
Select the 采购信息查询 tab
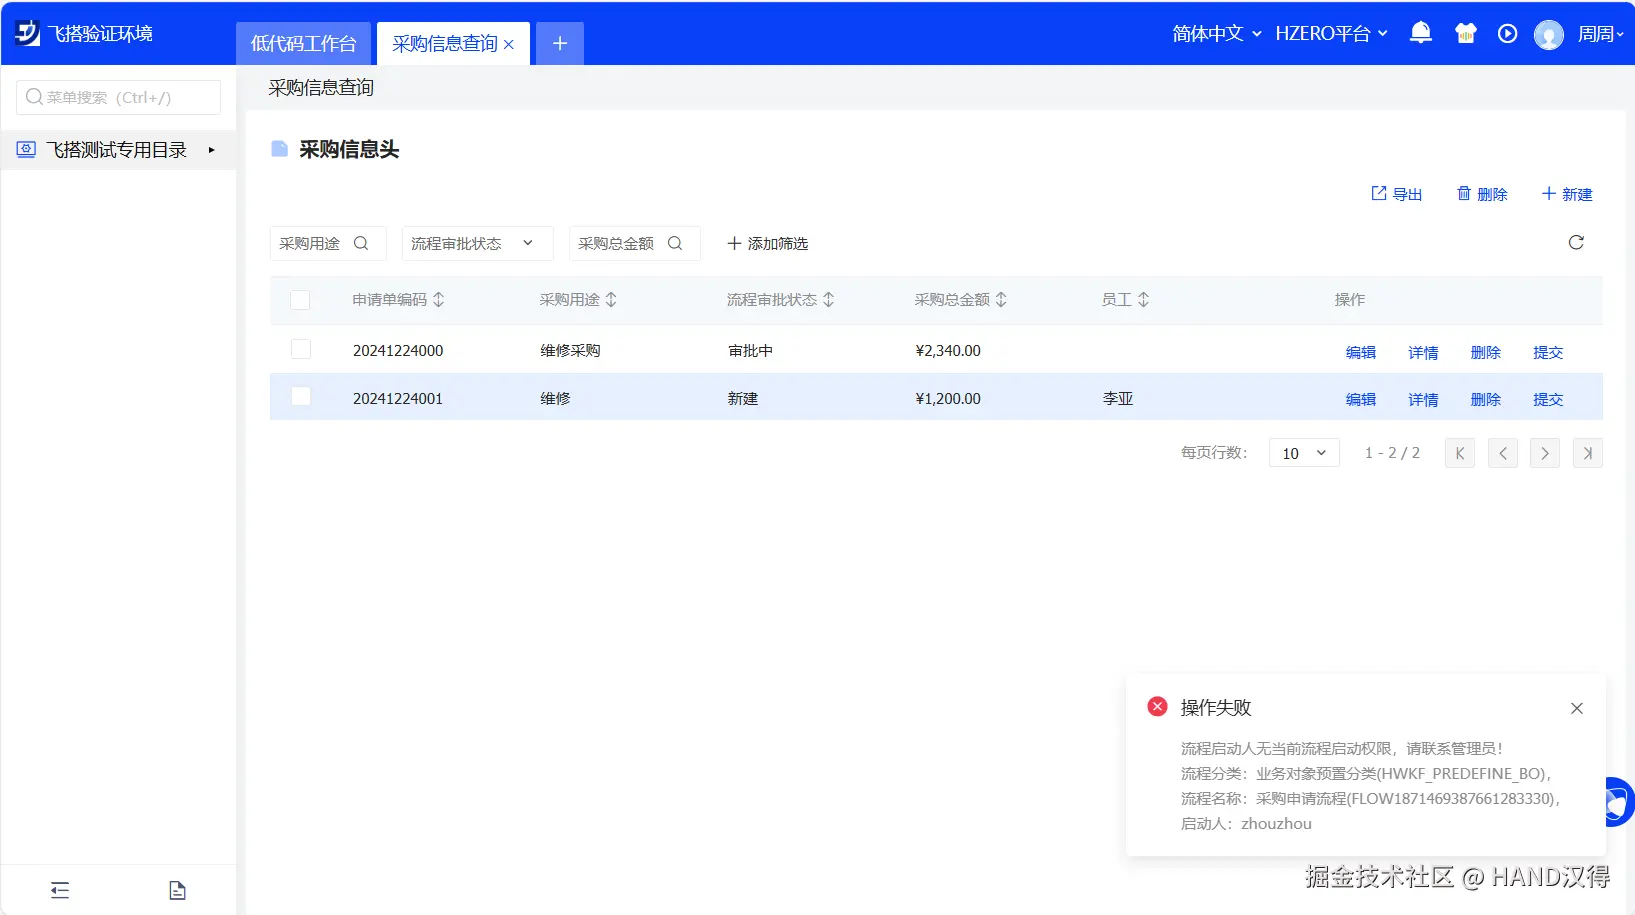point(444,44)
